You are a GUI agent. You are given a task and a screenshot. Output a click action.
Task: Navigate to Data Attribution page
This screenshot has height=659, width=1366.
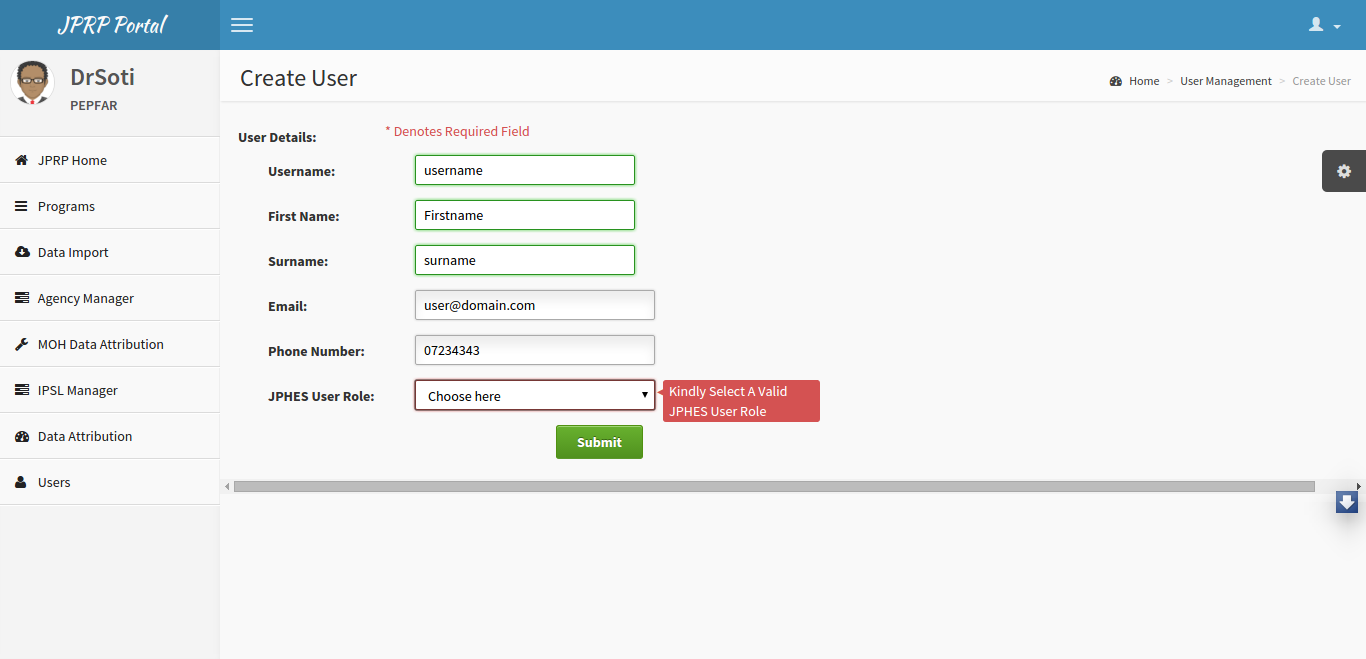click(109, 436)
